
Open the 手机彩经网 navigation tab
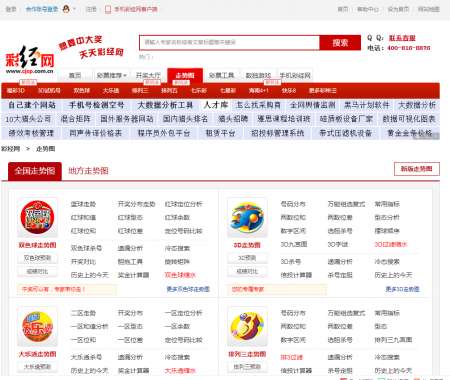295,76
